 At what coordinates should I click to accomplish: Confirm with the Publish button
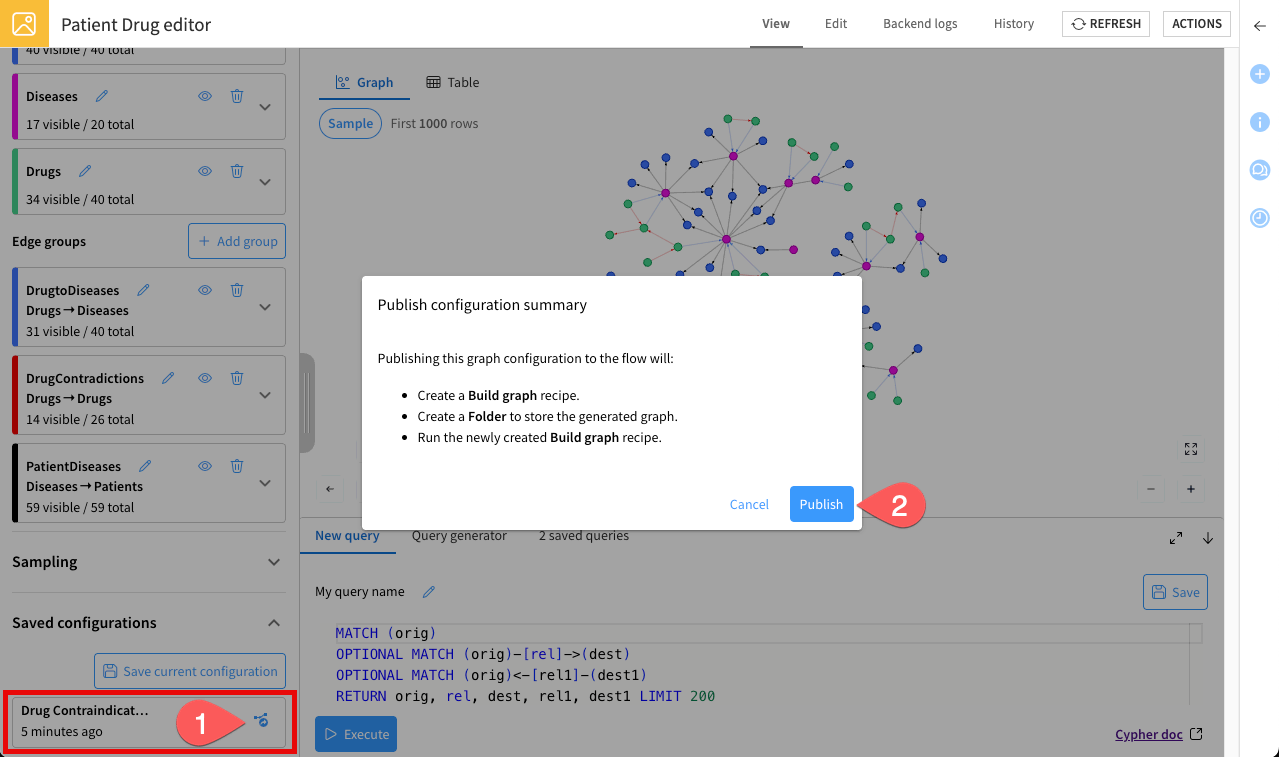tap(821, 504)
